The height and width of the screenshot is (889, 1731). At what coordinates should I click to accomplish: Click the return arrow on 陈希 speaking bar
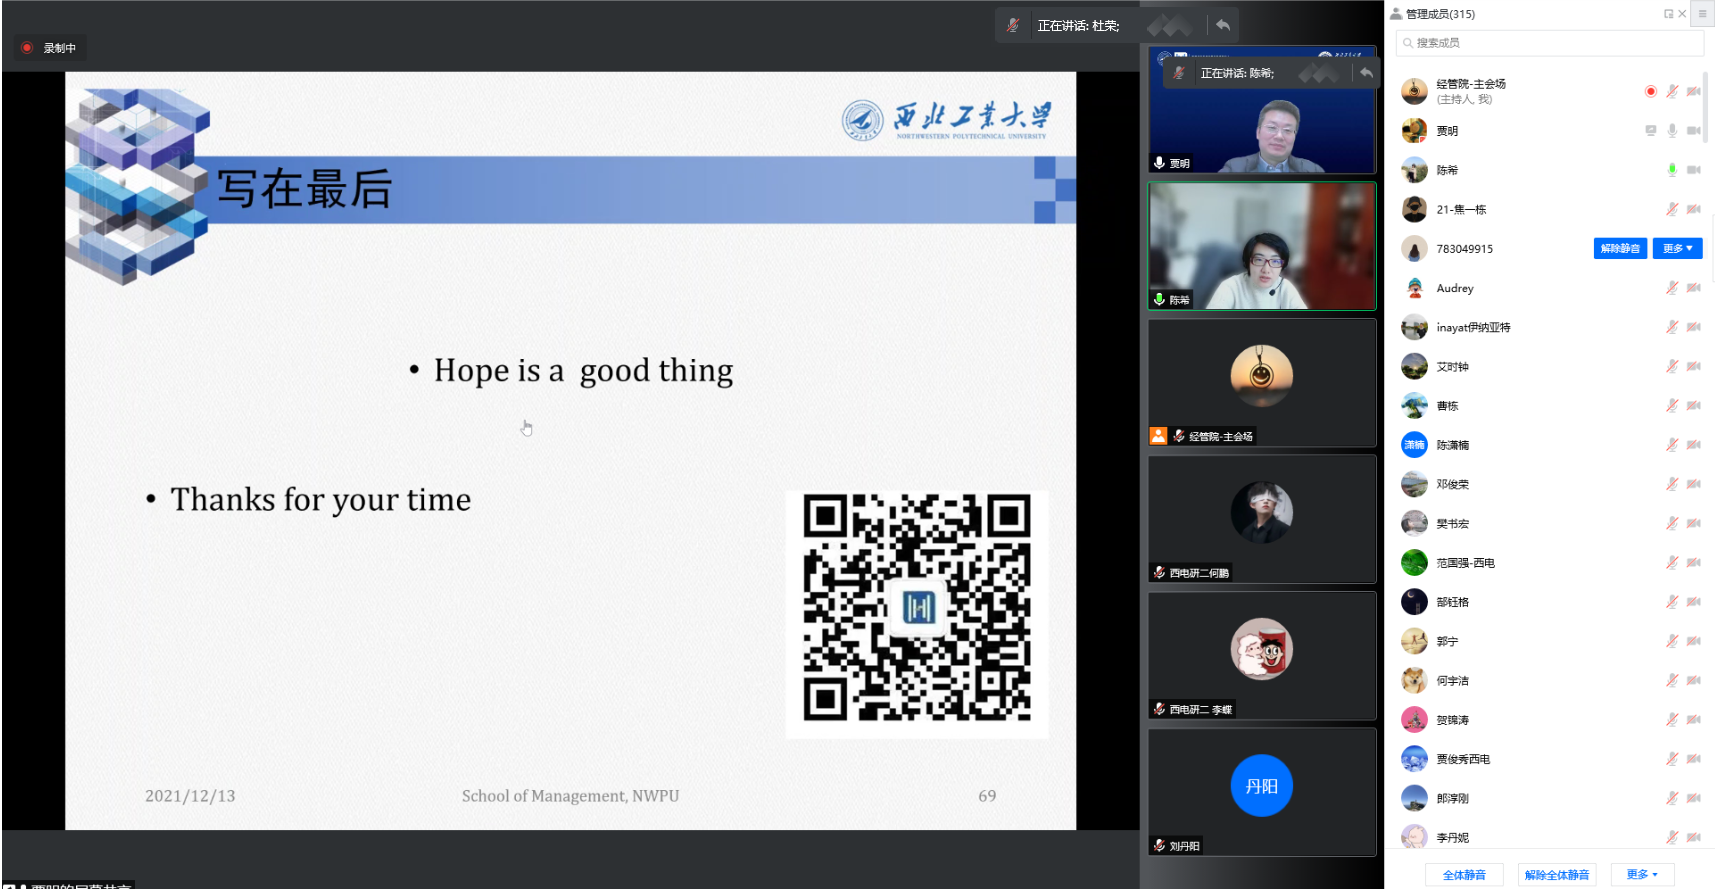(1366, 73)
